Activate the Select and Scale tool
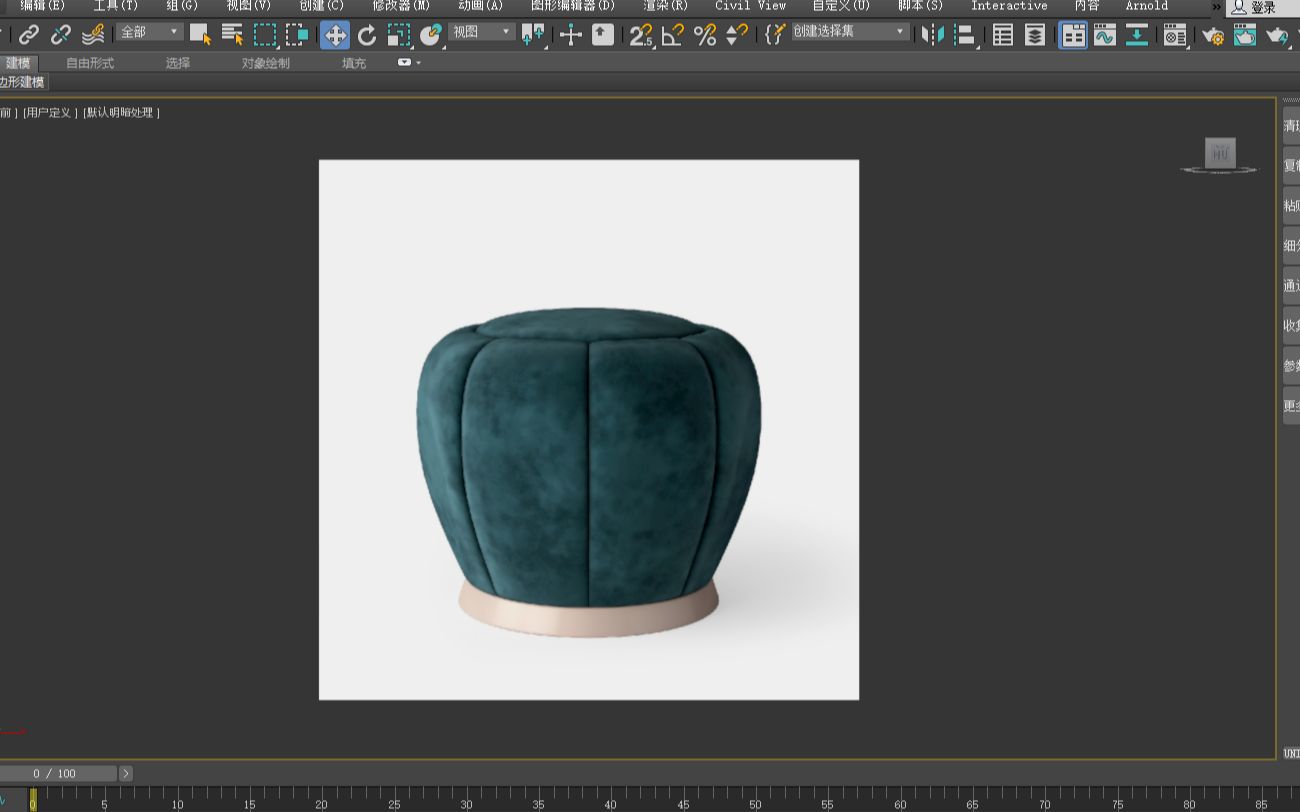The height and width of the screenshot is (812, 1300). (x=399, y=35)
